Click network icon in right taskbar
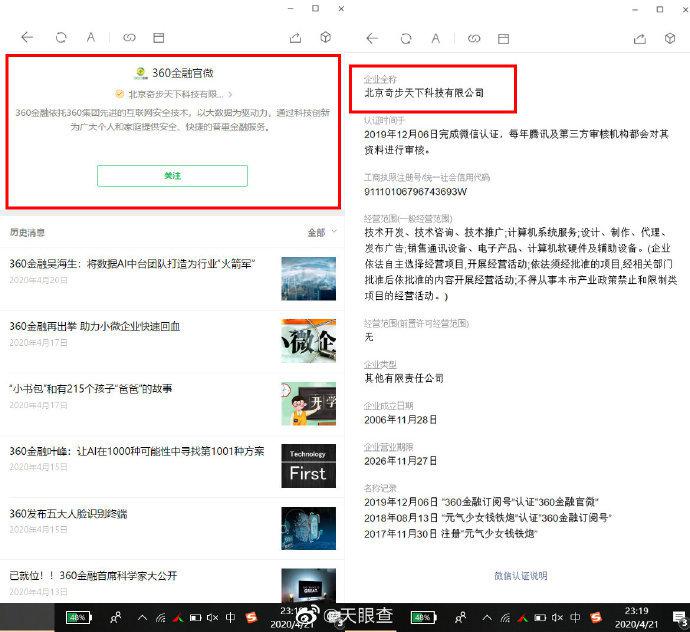690x632 pixels. (x=505, y=618)
